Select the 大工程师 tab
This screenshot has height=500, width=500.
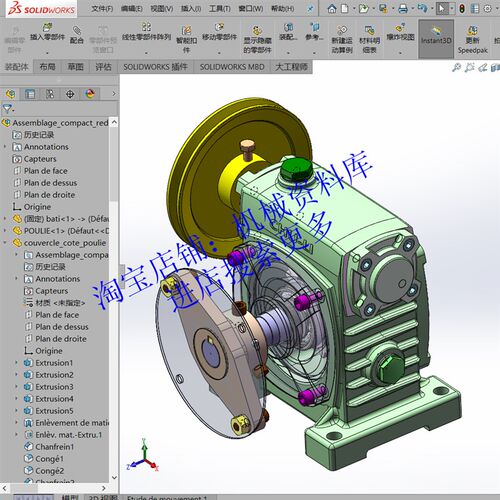291,67
